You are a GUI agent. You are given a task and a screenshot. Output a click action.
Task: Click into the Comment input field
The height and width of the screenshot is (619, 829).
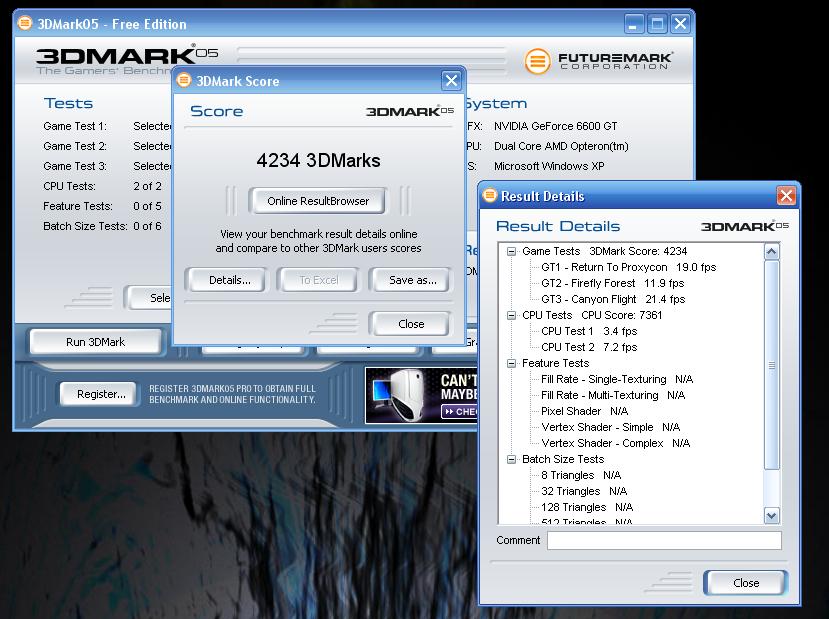point(664,540)
